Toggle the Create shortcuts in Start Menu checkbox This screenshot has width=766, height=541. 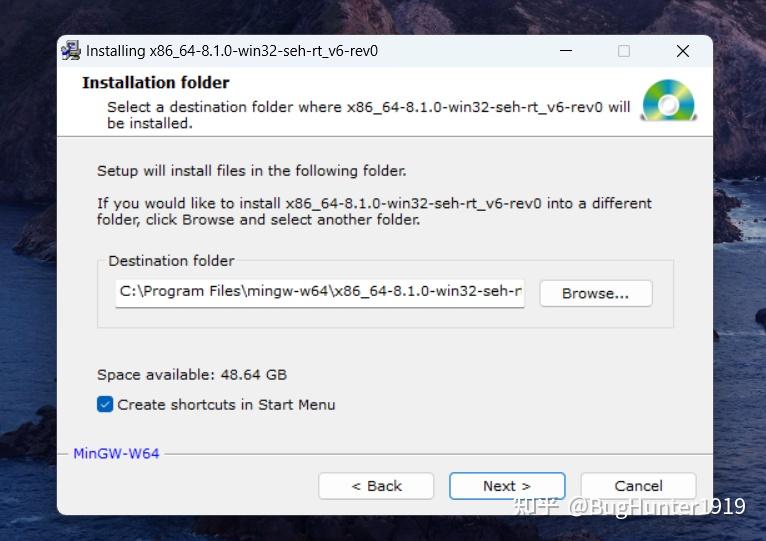pyautogui.click(x=105, y=405)
